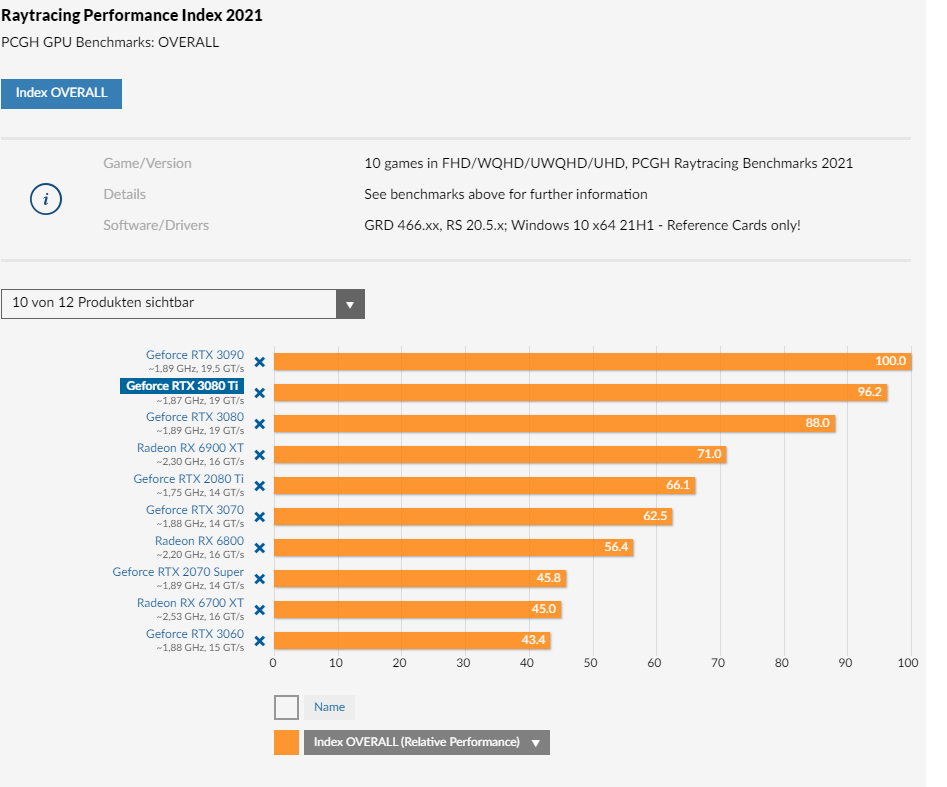Click the 'Raytracing Performance Index 2021' heading
947x787 pixels.
coord(132,15)
